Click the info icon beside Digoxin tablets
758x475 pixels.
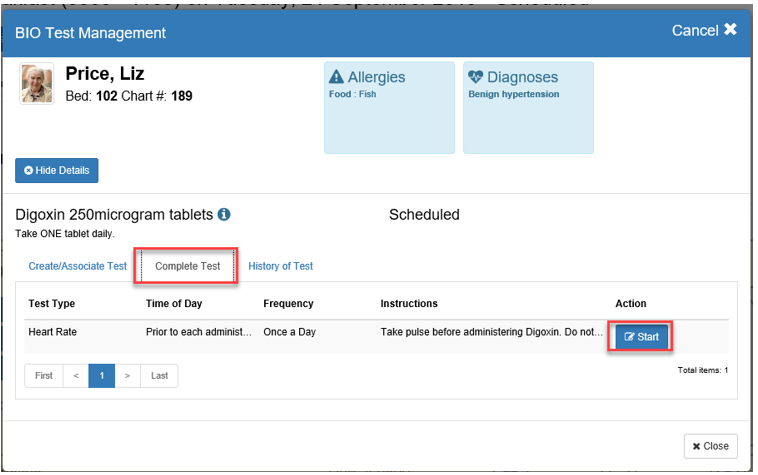[224, 215]
